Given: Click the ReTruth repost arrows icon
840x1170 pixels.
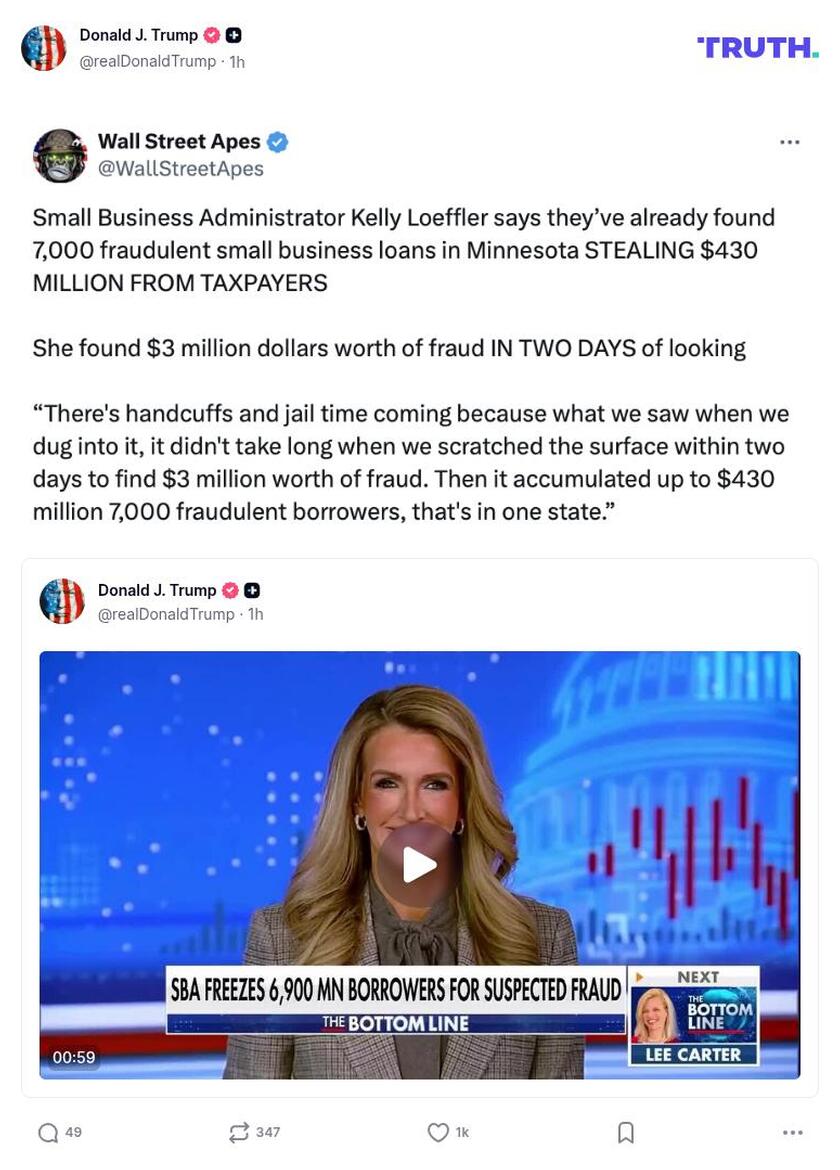Looking at the screenshot, I should tap(239, 1133).
